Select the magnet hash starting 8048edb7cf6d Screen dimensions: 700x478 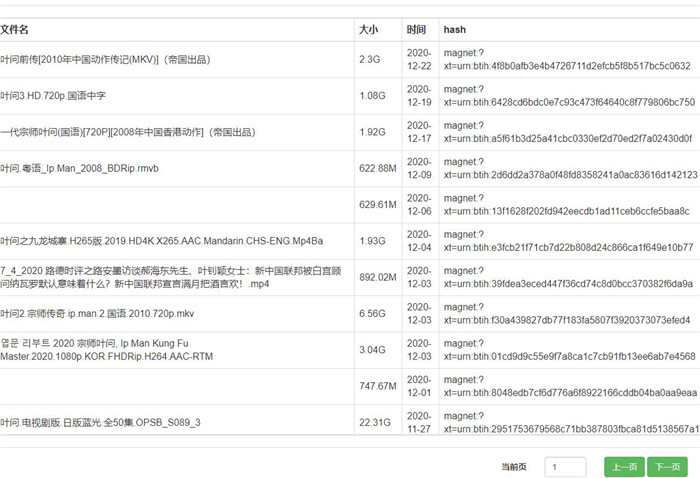pyautogui.click(x=571, y=386)
